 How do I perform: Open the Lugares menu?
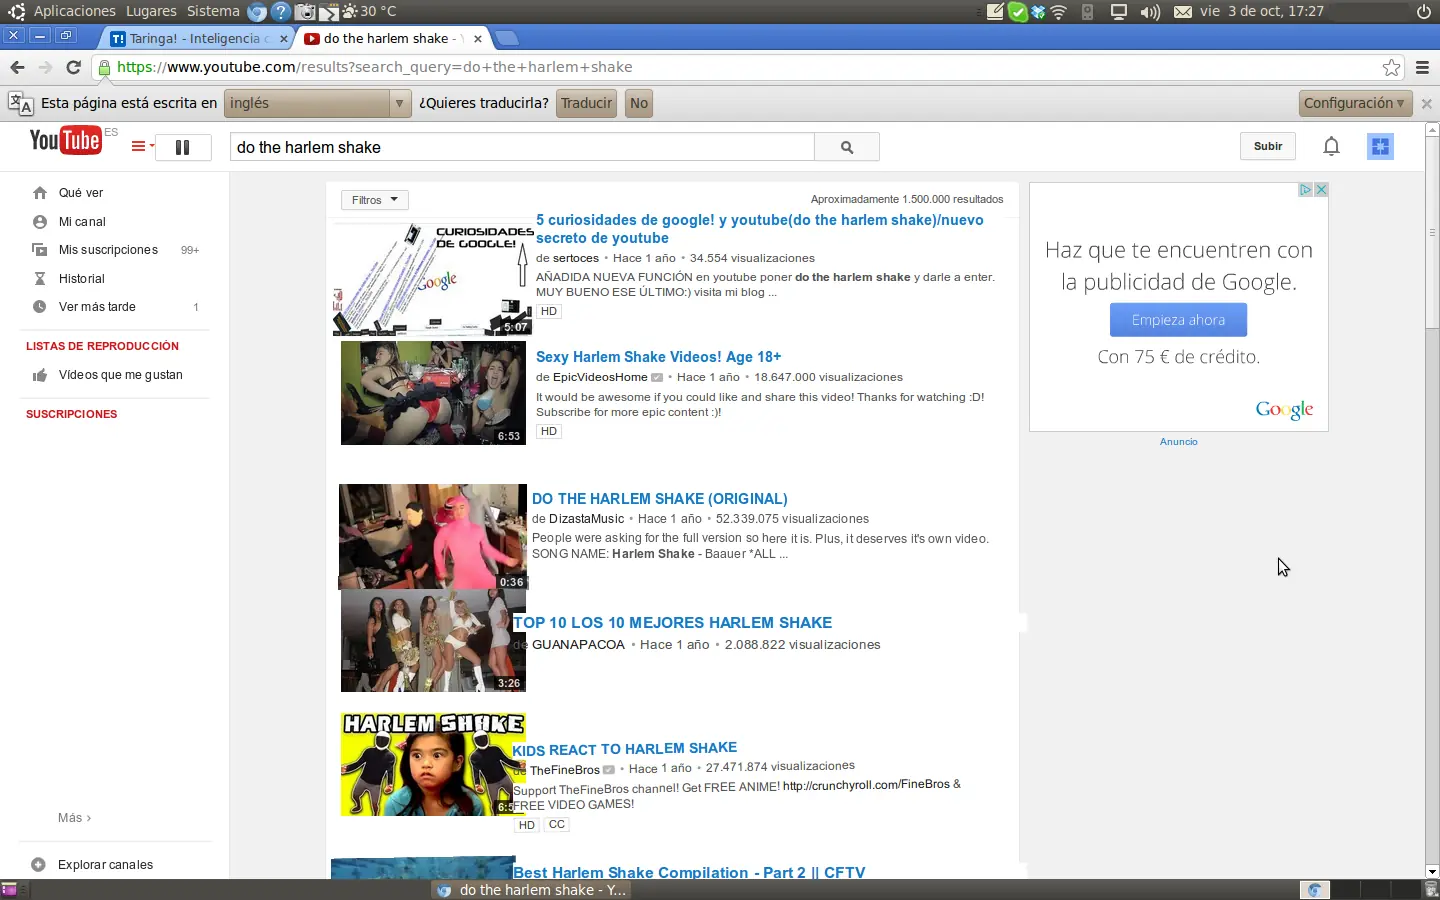point(151,11)
